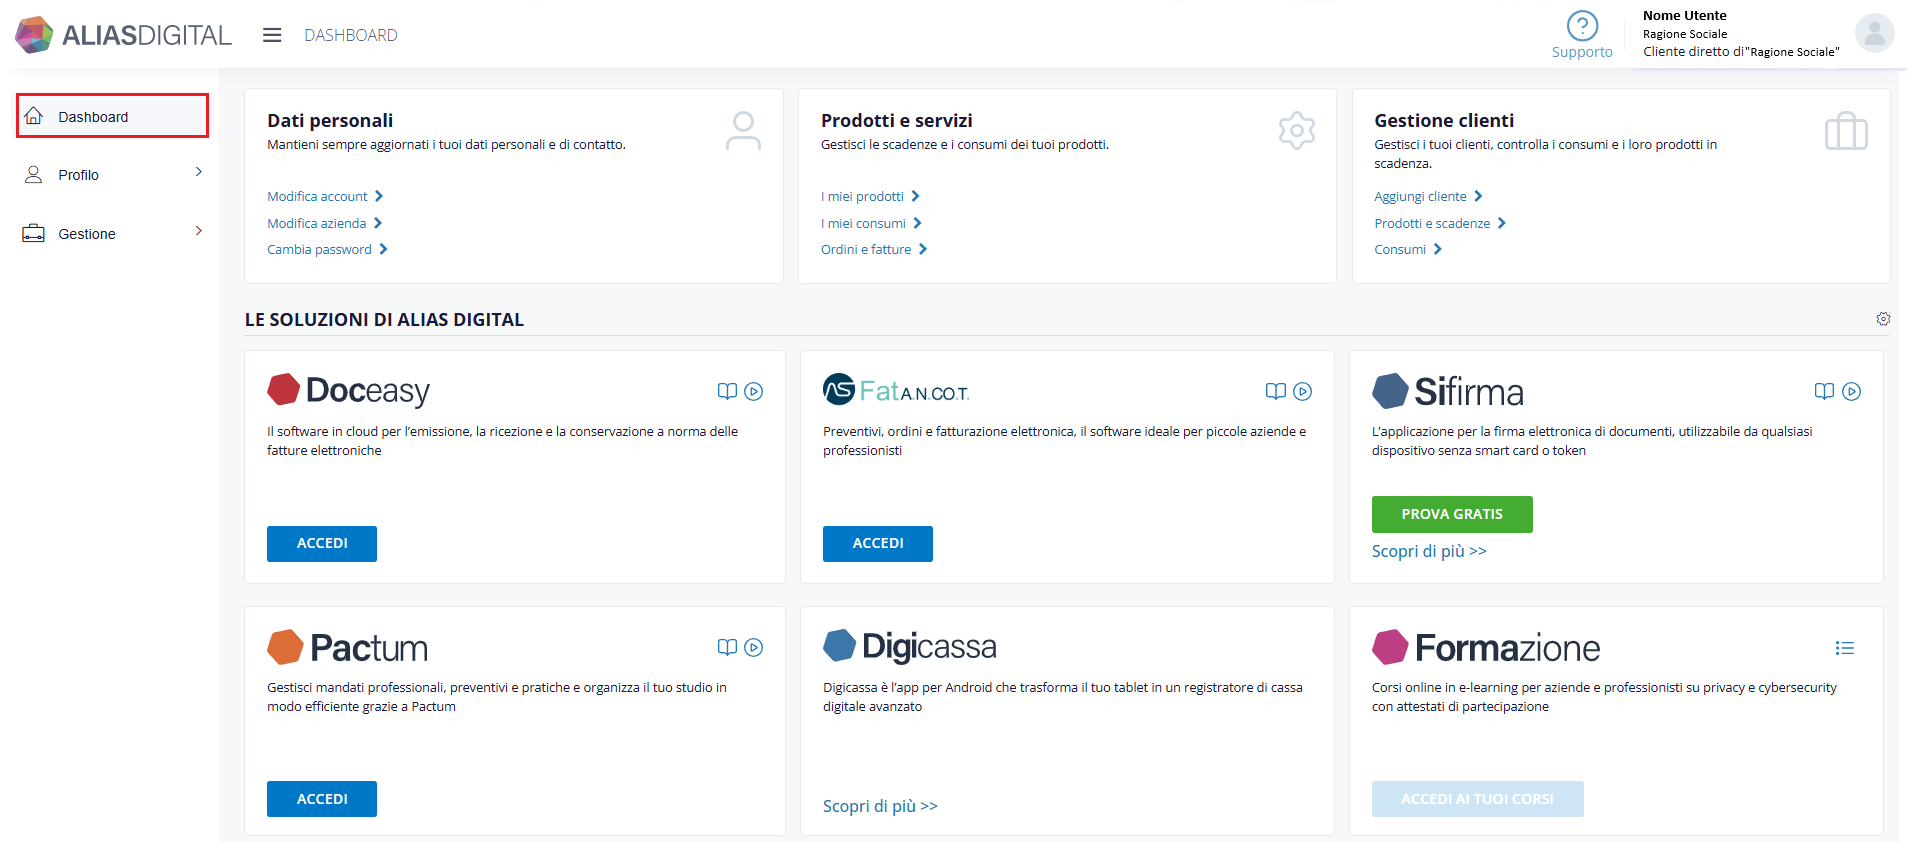1907x842 pixels.
Task: Open the Formazione list icon
Action: pyautogui.click(x=1845, y=648)
